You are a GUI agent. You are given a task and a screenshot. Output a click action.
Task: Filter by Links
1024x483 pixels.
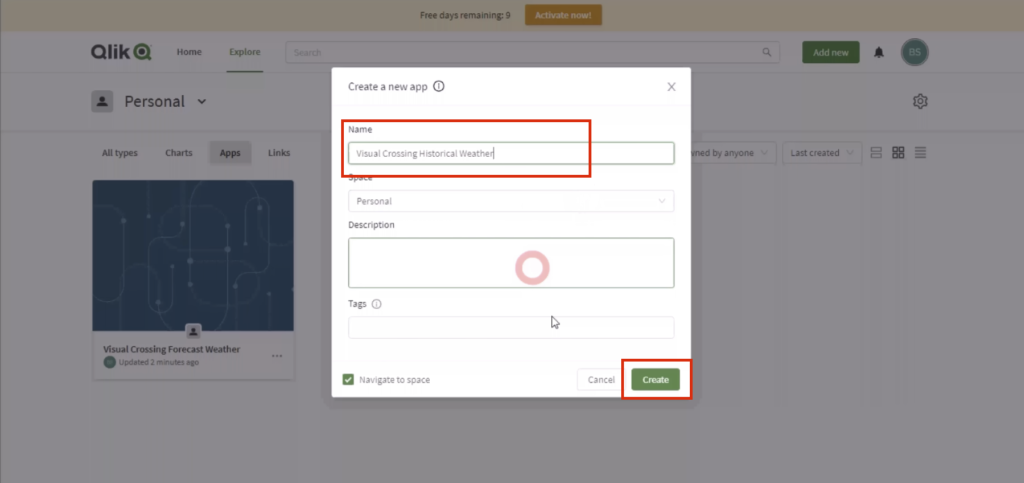click(x=279, y=153)
